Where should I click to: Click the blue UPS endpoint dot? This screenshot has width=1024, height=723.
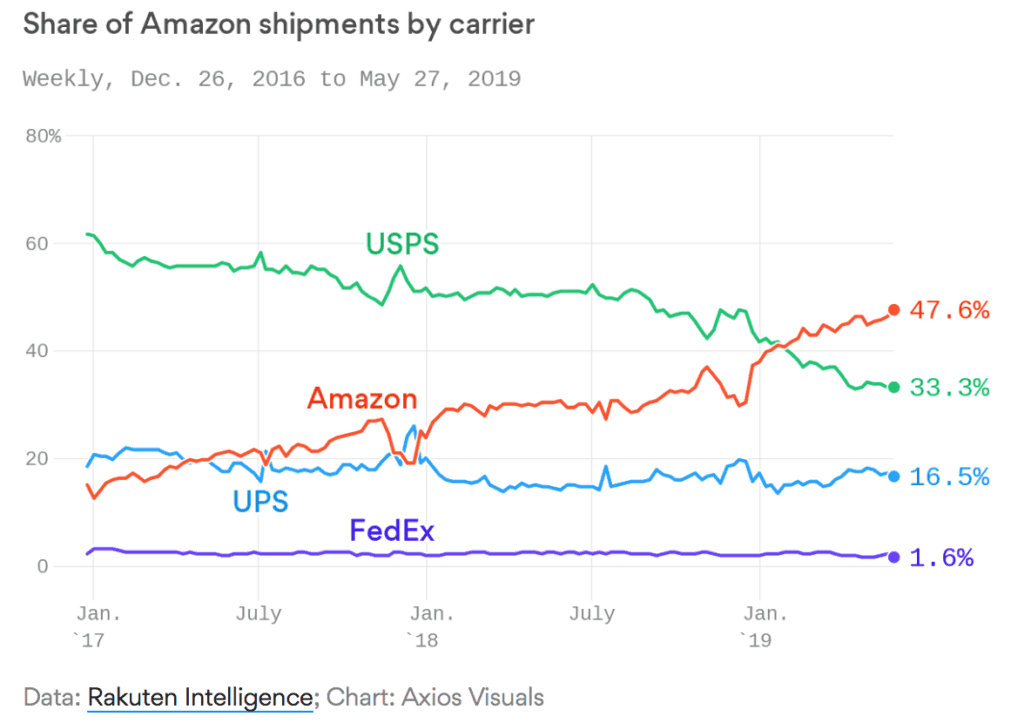point(894,477)
